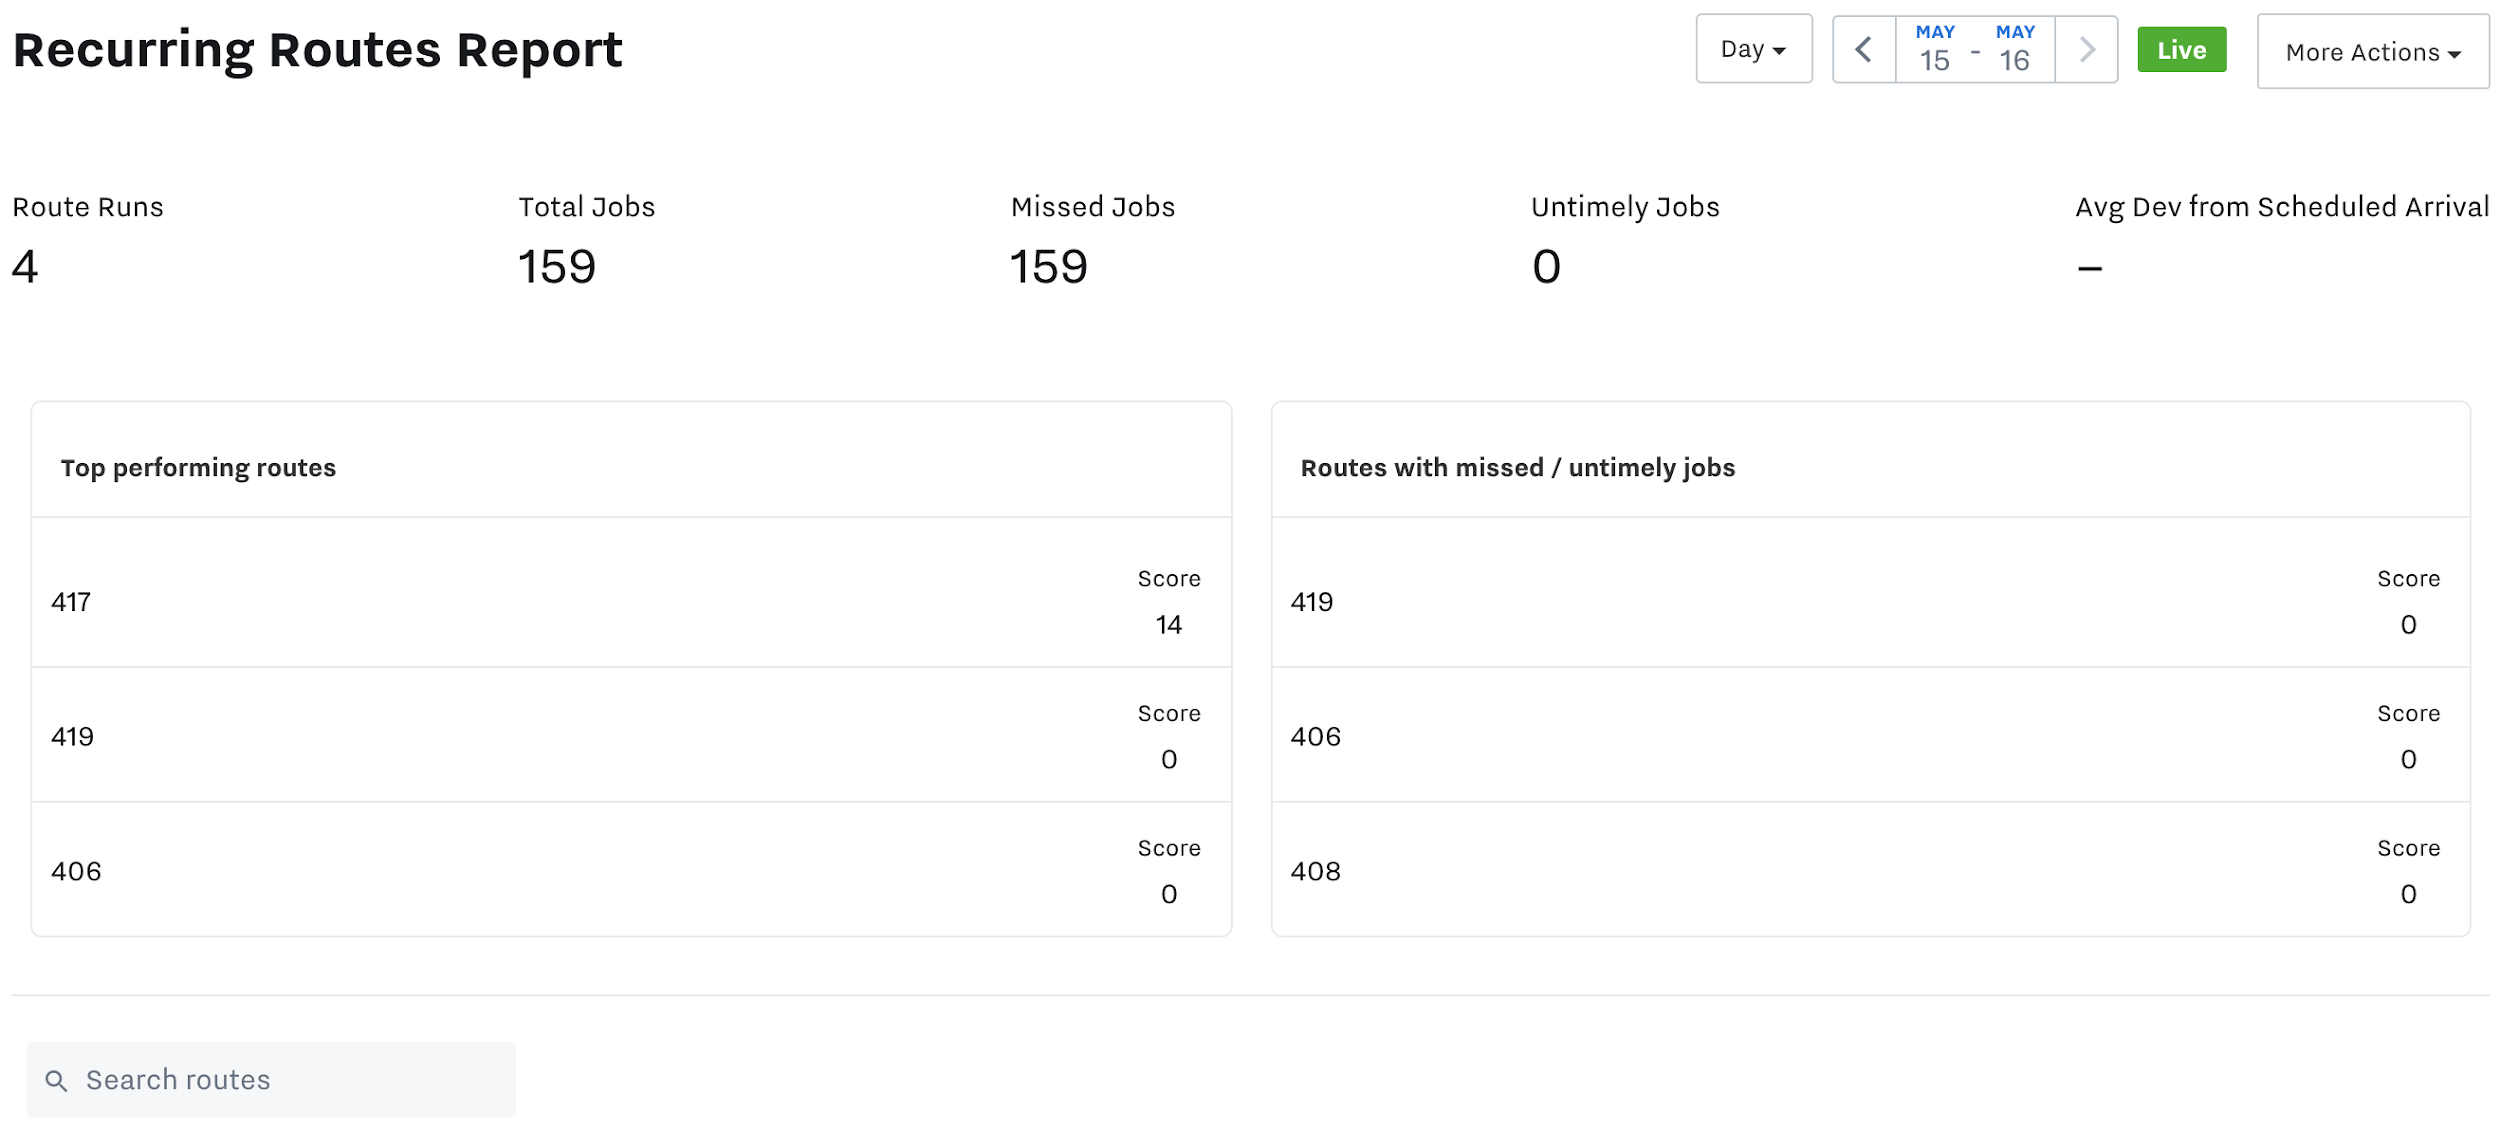2500x1131 pixels.
Task: Select route 419 in top performing routes
Action: pyautogui.click(x=72, y=737)
